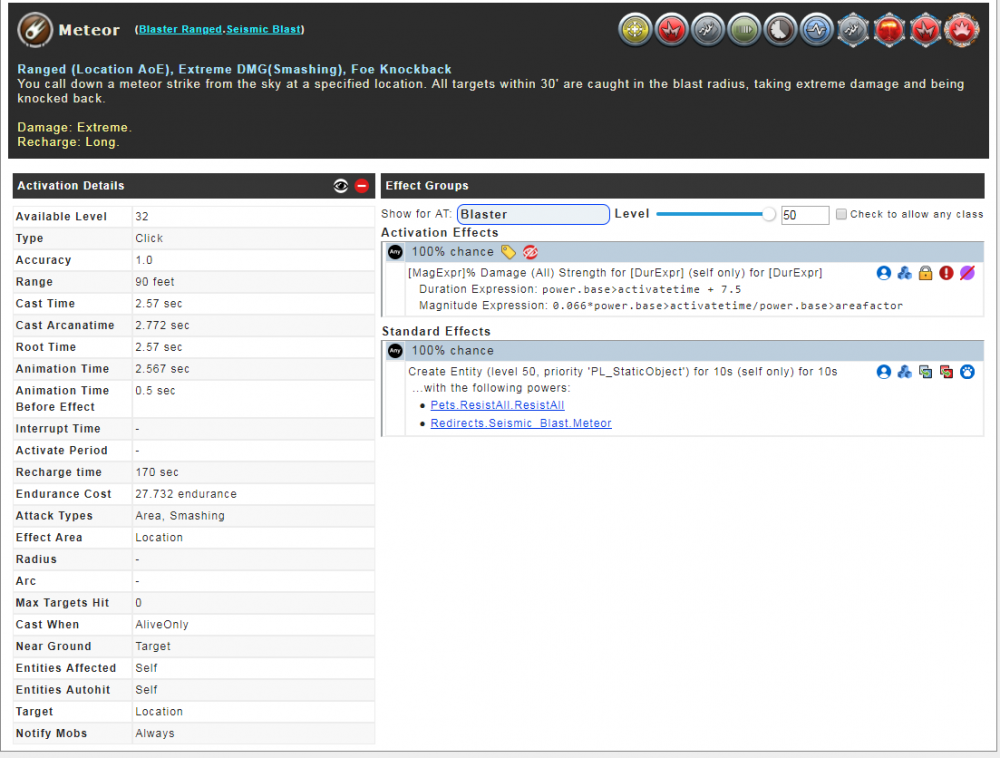Click the orange padlock effect icon

925,273
